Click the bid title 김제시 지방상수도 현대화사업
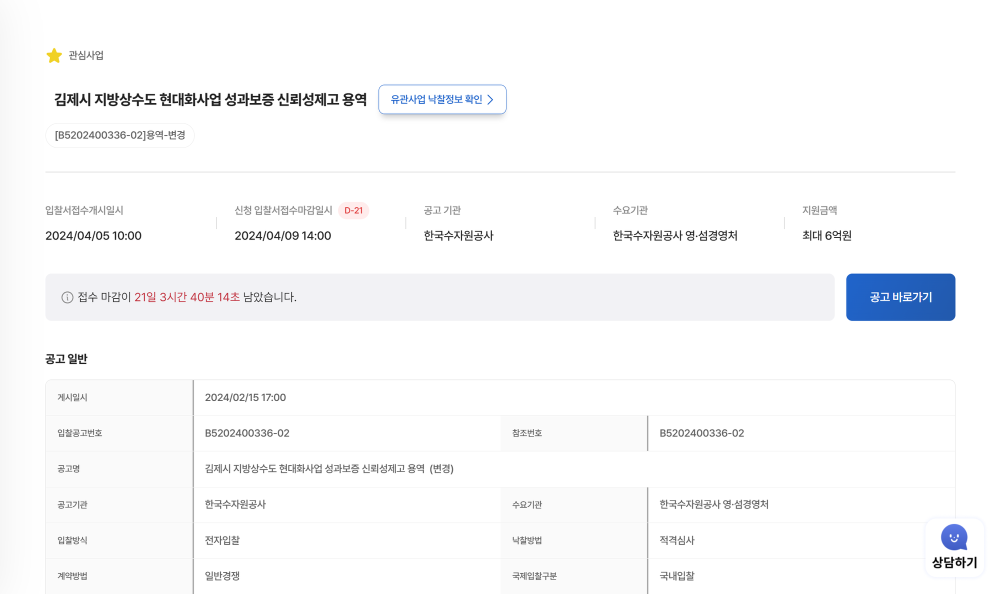This screenshot has height=594, width=1000. pos(210,100)
